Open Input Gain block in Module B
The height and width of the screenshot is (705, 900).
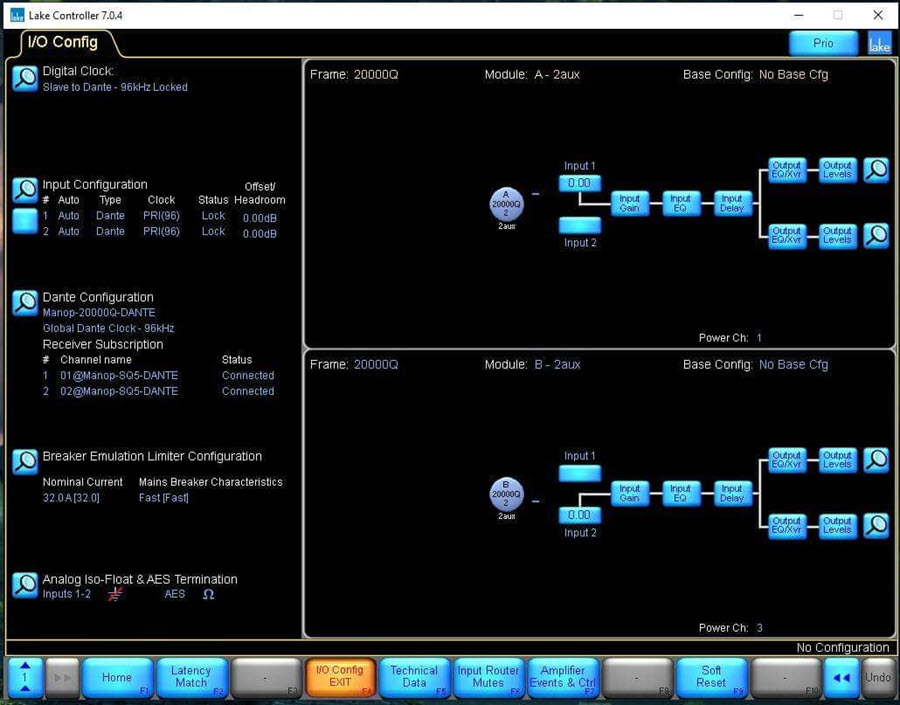tap(630, 493)
